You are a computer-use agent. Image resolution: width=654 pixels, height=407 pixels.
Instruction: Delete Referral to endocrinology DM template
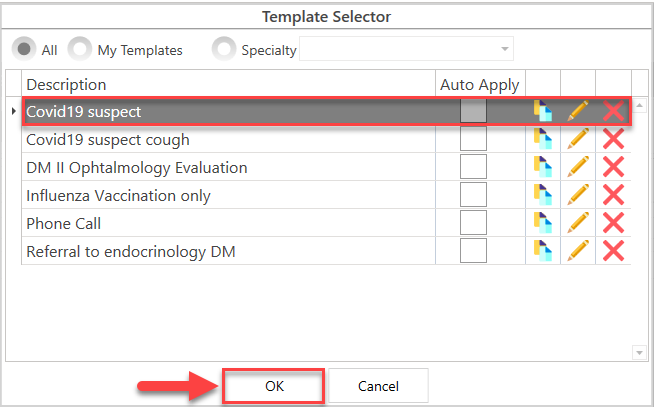point(613,251)
